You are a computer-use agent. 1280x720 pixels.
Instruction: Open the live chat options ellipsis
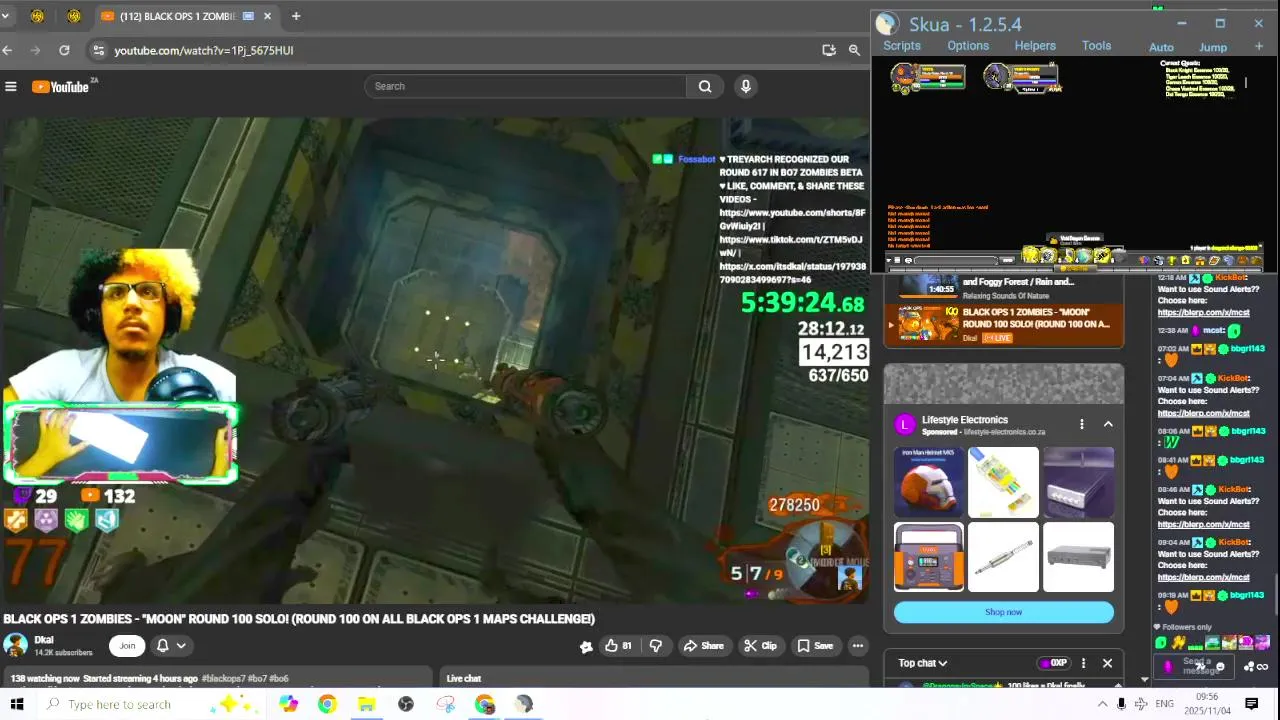pyautogui.click(x=1083, y=663)
